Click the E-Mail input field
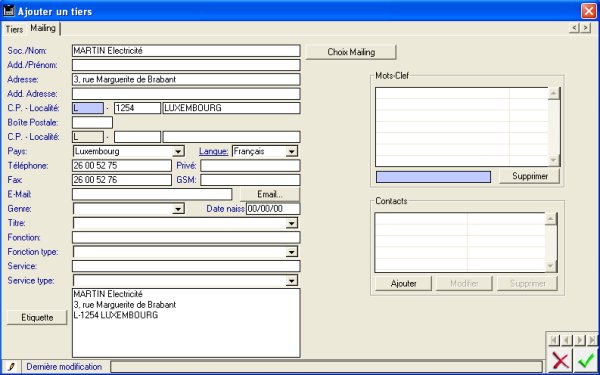 pyautogui.click(x=152, y=194)
